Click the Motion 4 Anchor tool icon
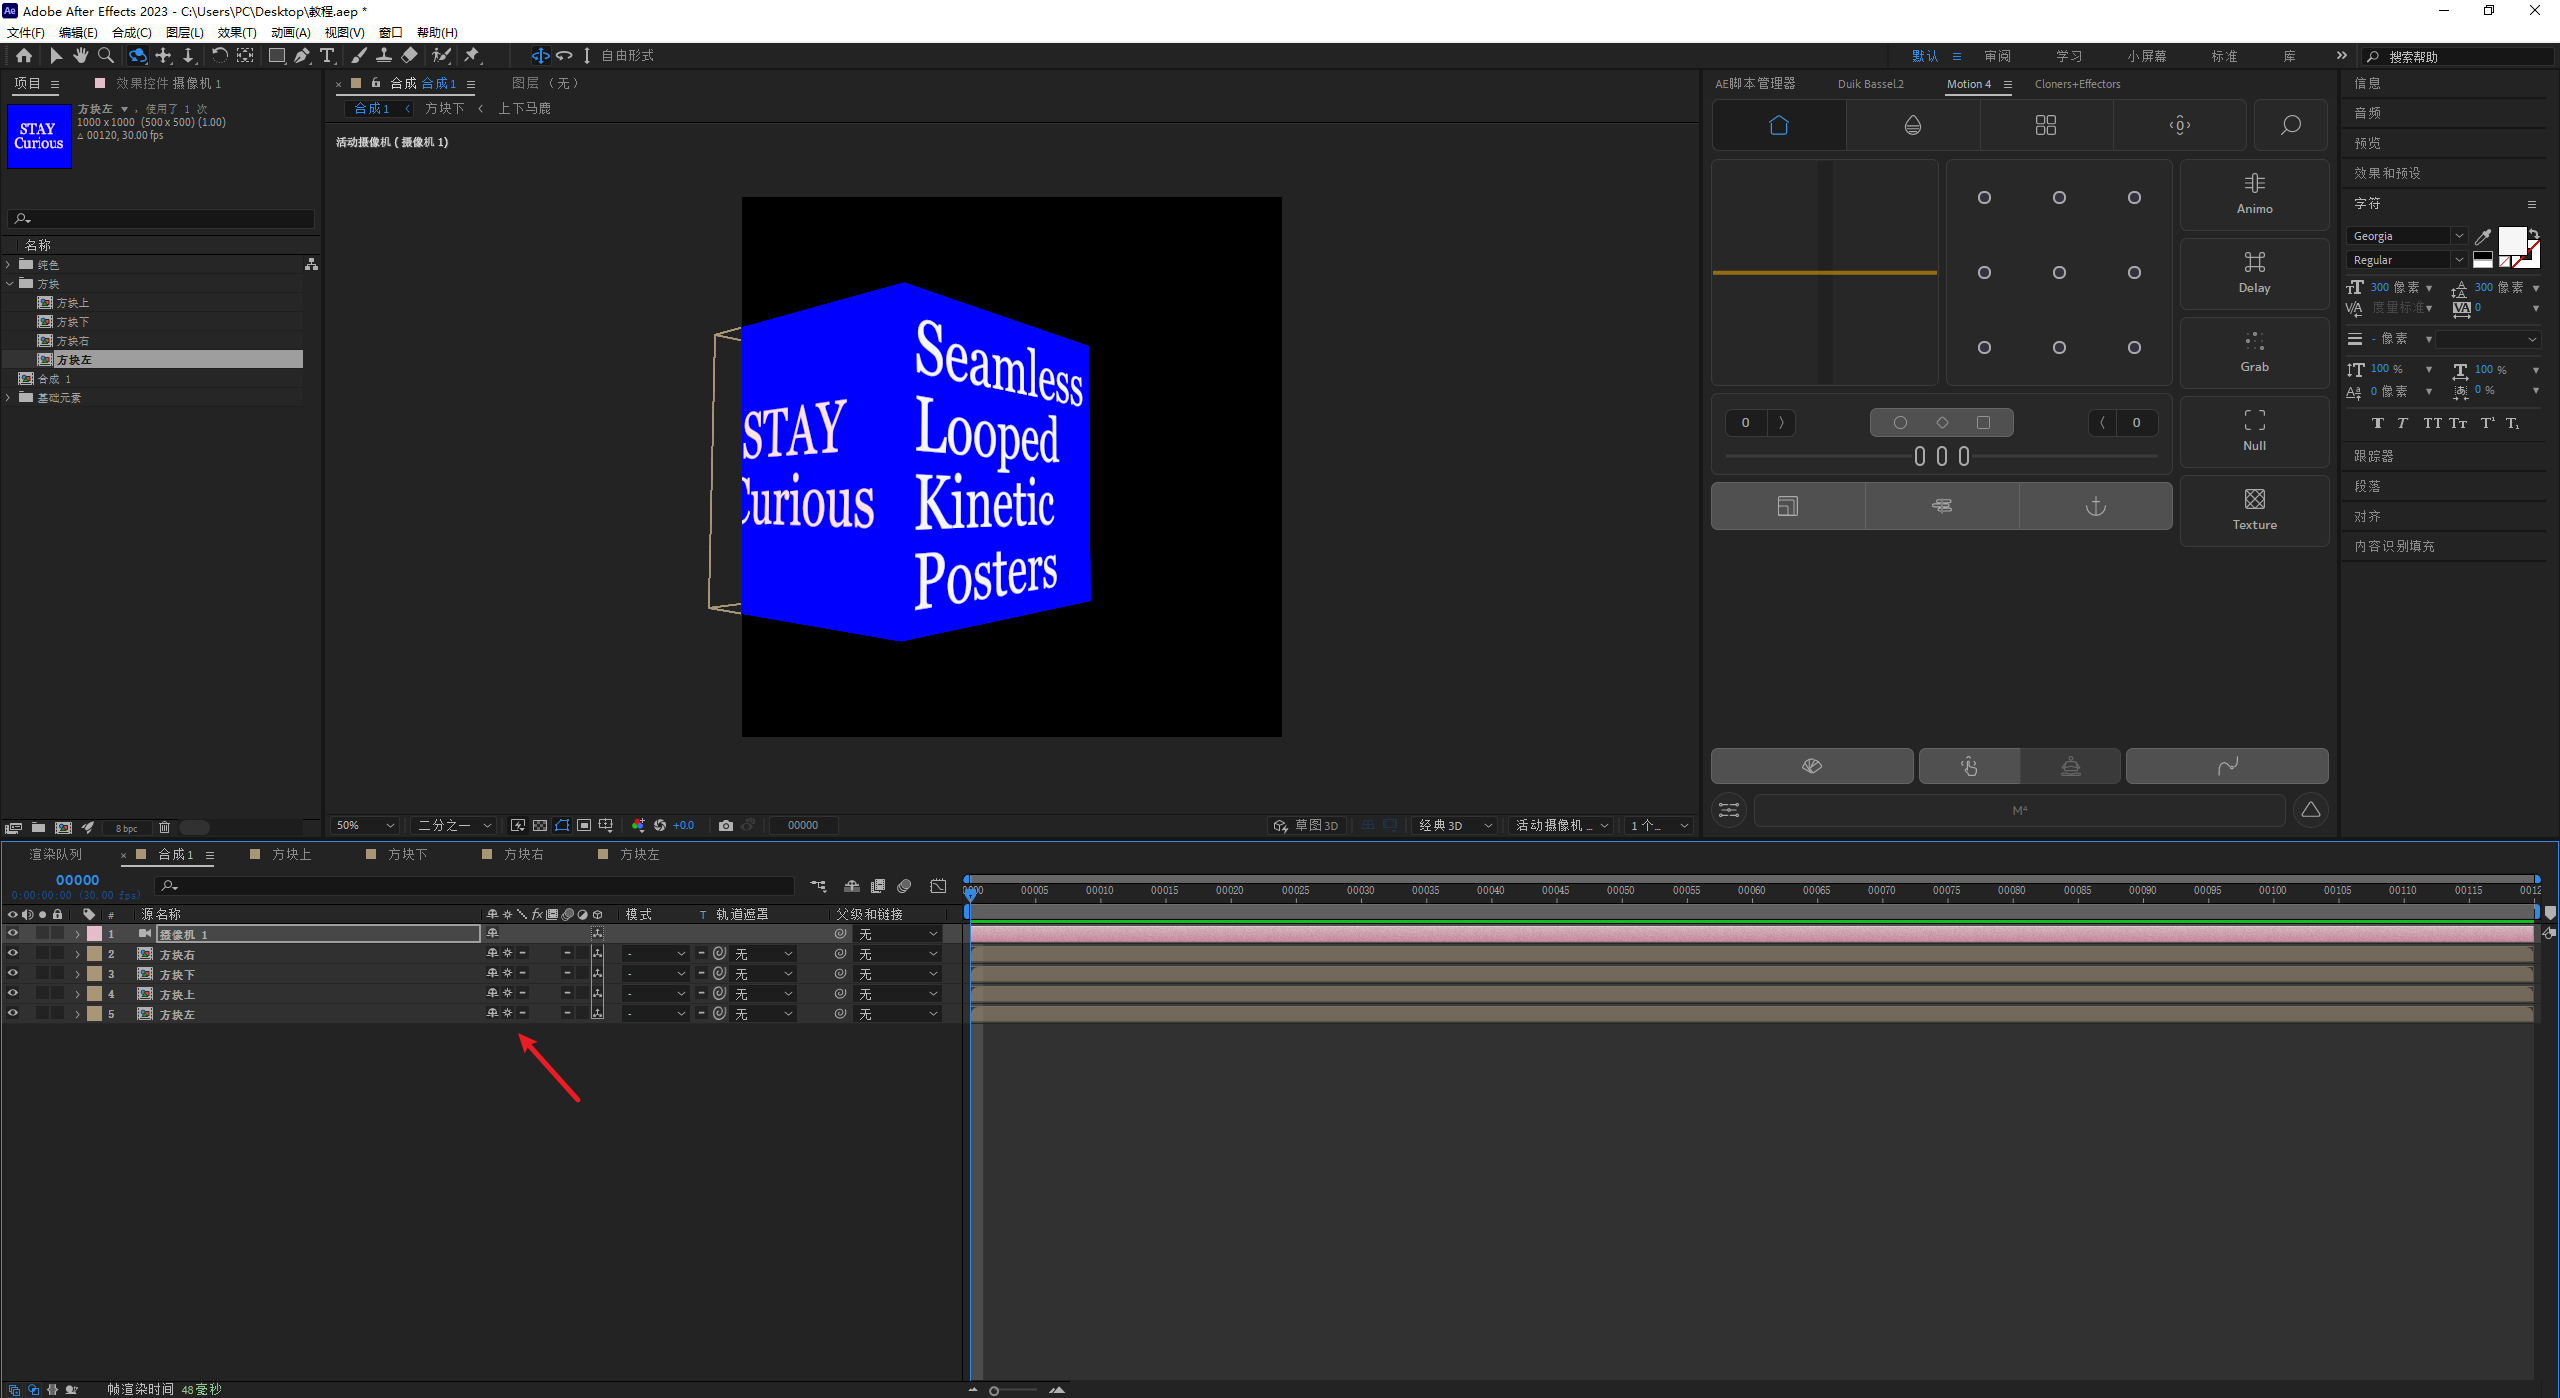The height and width of the screenshot is (1398, 2560). click(x=2095, y=506)
